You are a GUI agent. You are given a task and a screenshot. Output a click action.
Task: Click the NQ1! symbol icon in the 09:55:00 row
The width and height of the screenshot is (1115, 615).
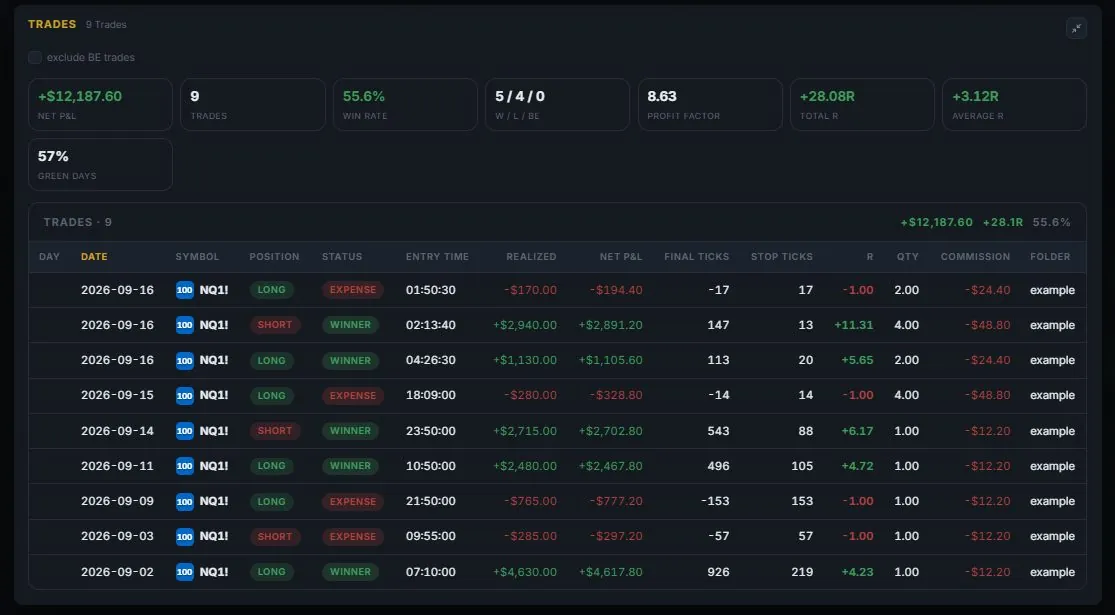pyautogui.click(x=185, y=536)
